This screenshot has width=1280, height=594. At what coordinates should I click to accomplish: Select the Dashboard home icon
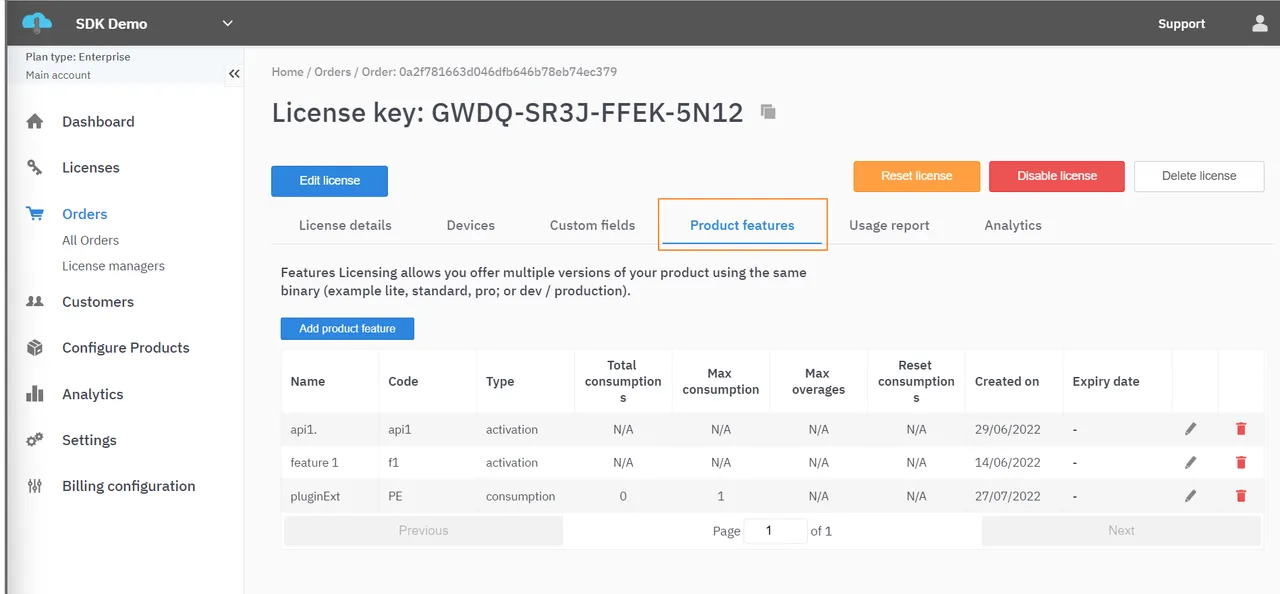[x=34, y=121]
